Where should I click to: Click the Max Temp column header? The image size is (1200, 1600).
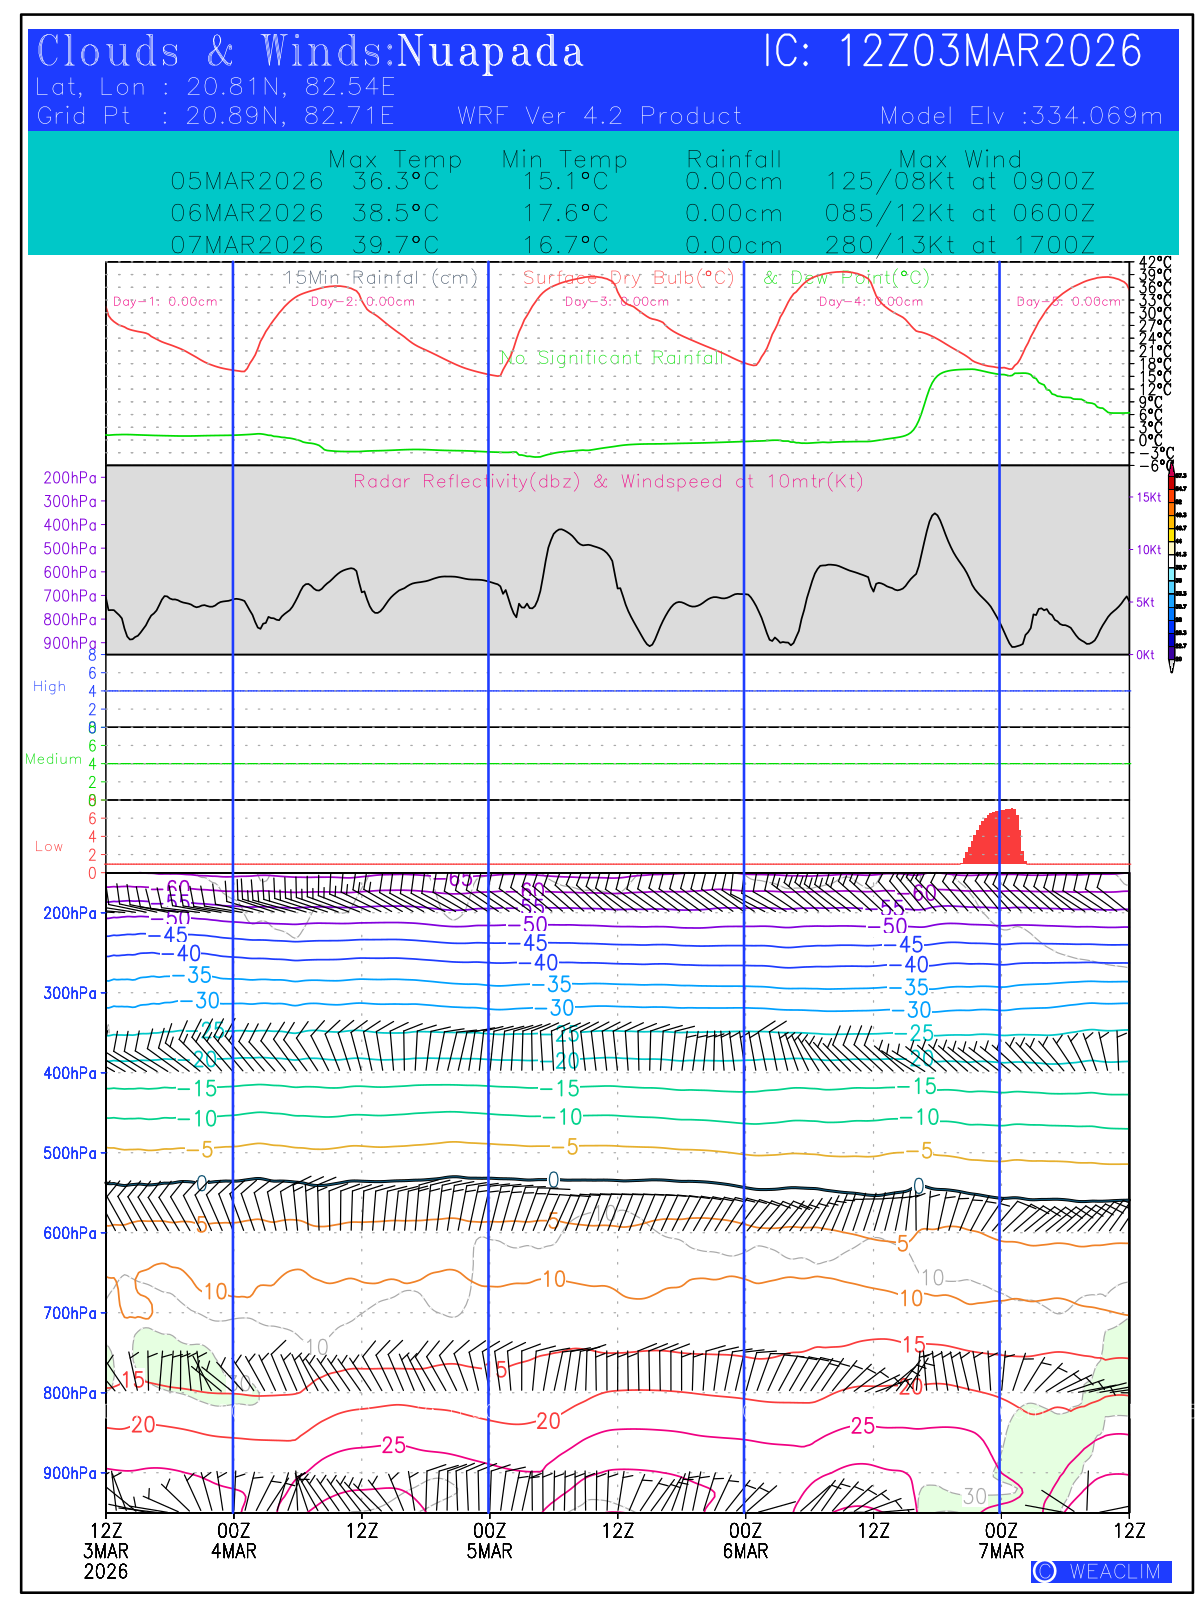coord(395,159)
